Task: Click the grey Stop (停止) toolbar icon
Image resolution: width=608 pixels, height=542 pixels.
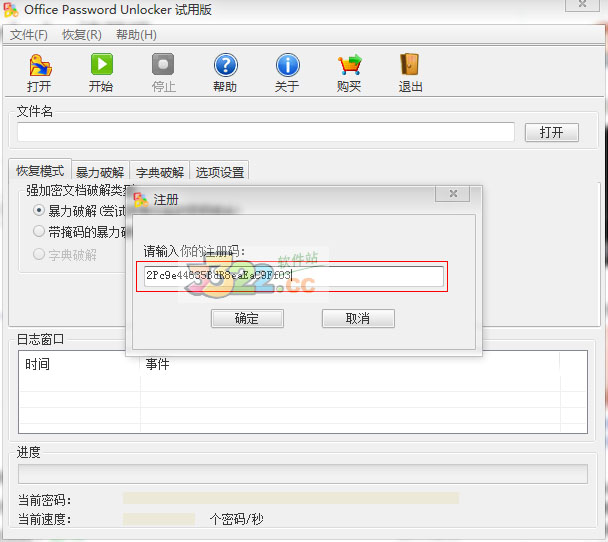Action: tap(163, 64)
